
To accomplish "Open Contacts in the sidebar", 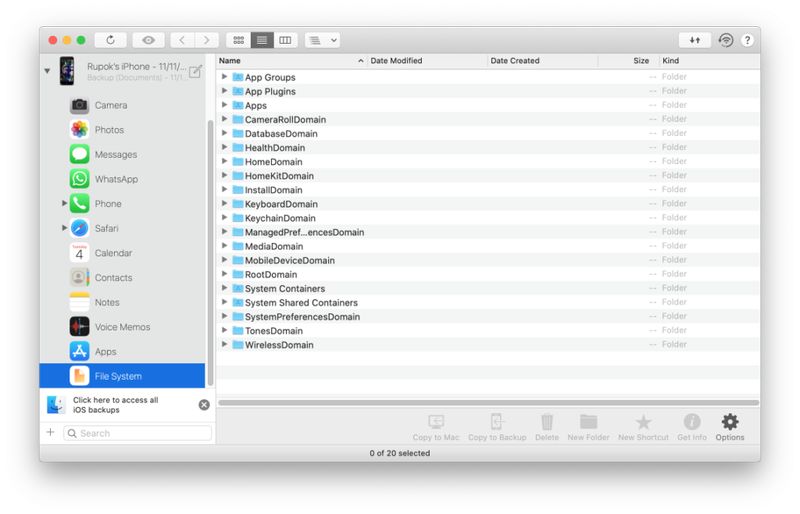I will click(122, 278).
